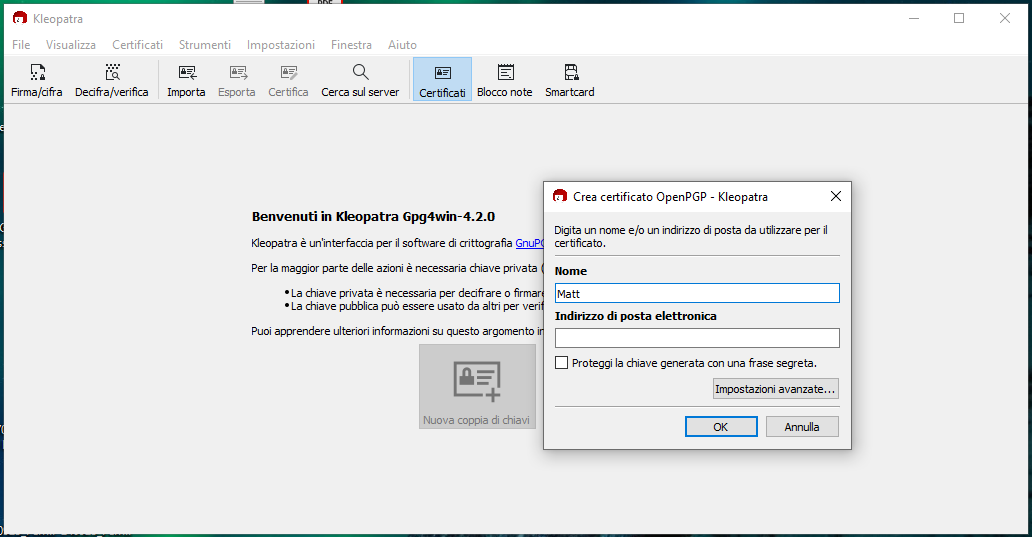Click the Certifica toolbar icon
This screenshot has height=537, width=1032.
tap(288, 80)
